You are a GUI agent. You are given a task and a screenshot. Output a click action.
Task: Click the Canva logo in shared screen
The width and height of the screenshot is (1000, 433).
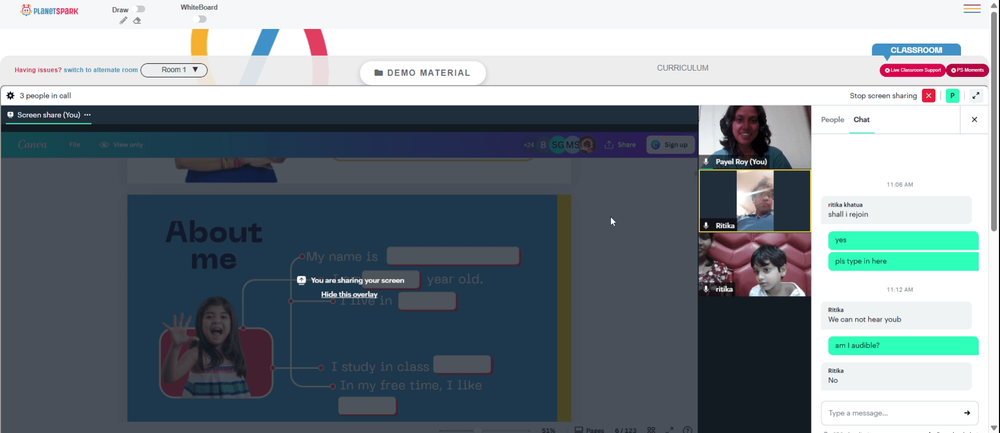tap(32, 145)
